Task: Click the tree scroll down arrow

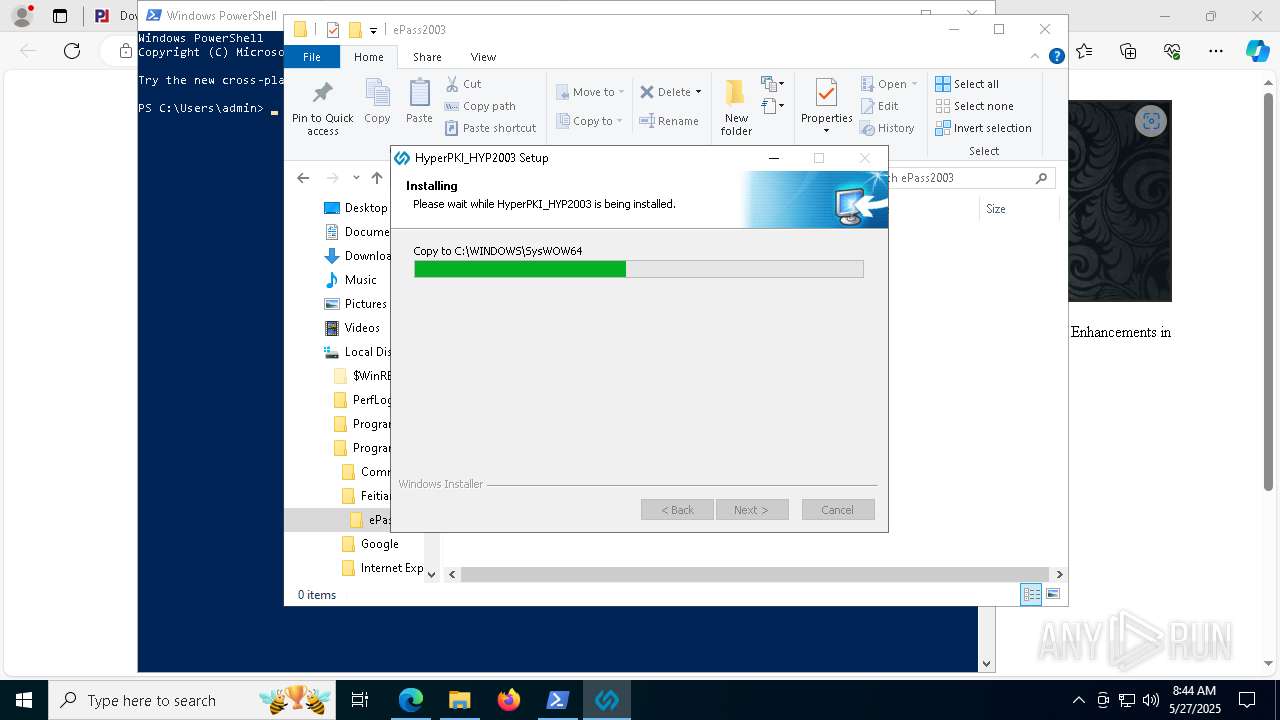Action: point(432,575)
